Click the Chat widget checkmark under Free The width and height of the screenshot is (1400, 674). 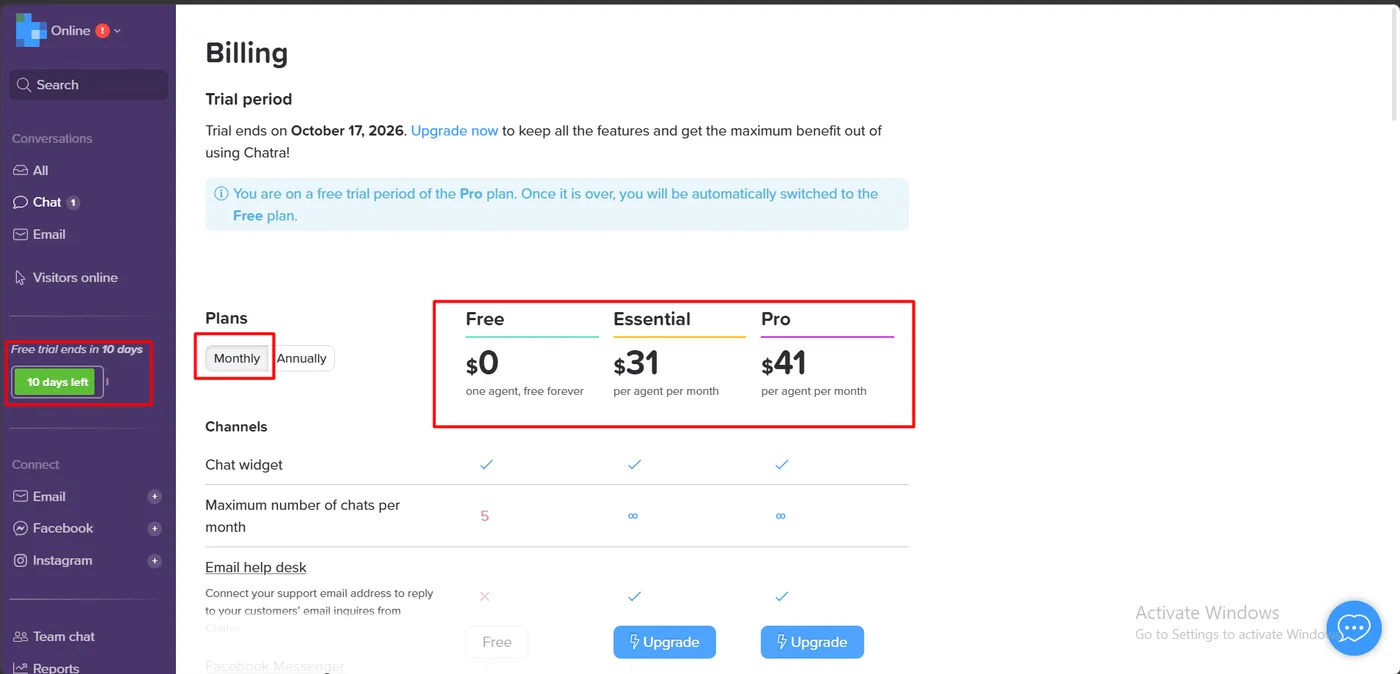coord(486,464)
